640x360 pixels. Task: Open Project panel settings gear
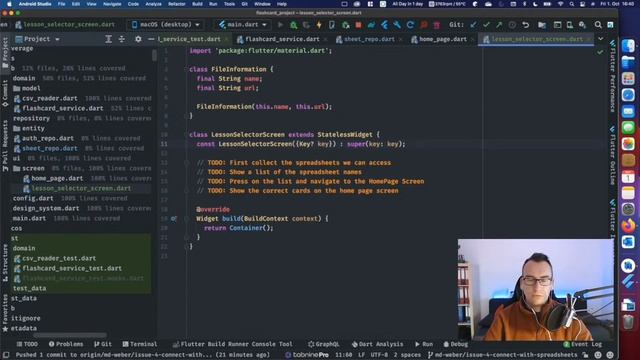point(138,39)
